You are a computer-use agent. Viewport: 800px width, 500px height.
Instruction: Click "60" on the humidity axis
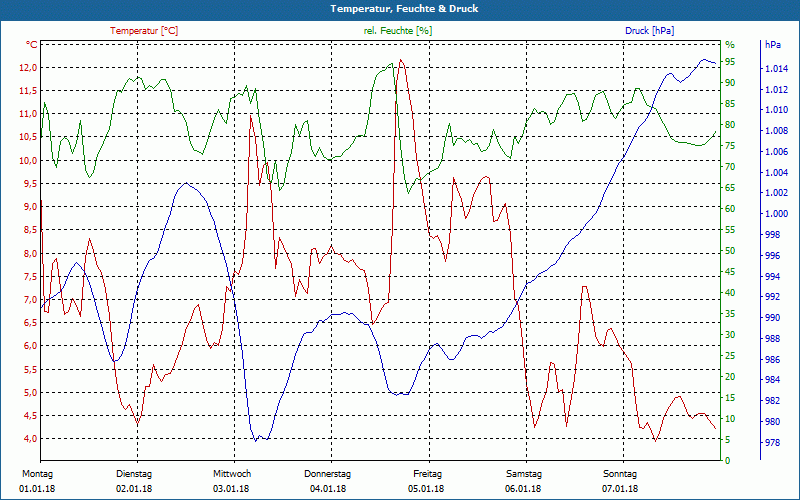pos(730,209)
